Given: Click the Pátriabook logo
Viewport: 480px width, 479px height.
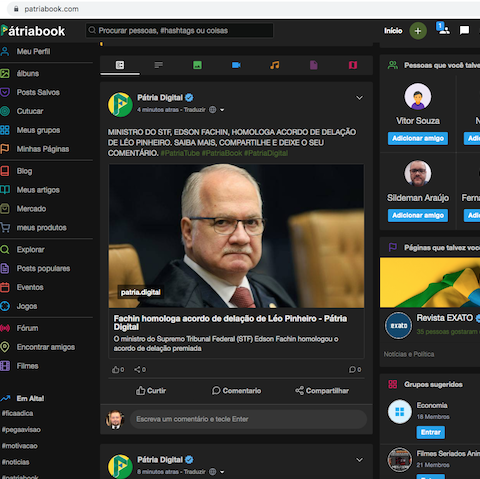Looking at the screenshot, I should coord(33,31).
